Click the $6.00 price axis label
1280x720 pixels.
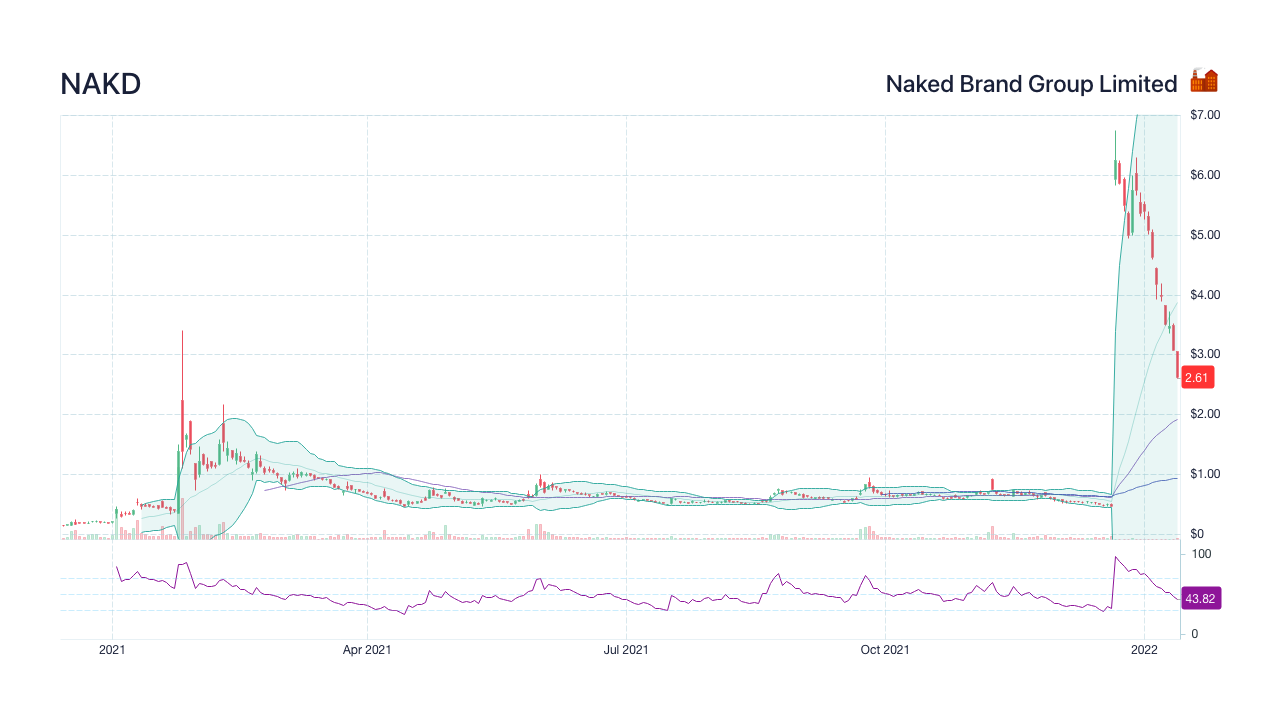pos(1204,175)
